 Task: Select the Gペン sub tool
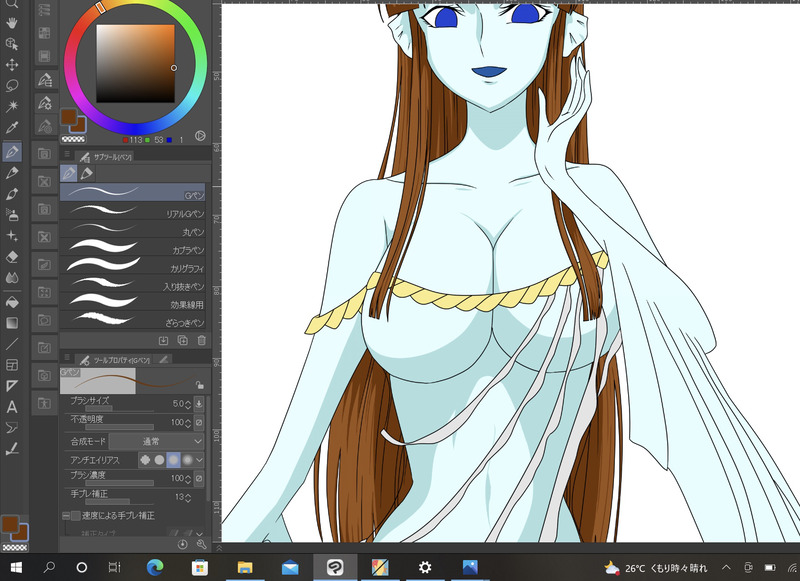coord(133,192)
